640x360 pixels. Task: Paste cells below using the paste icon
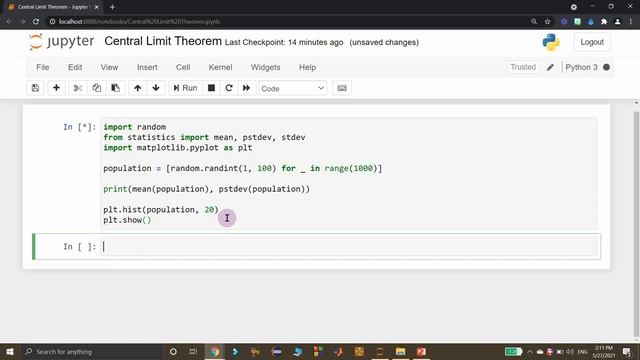(x=116, y=88)
